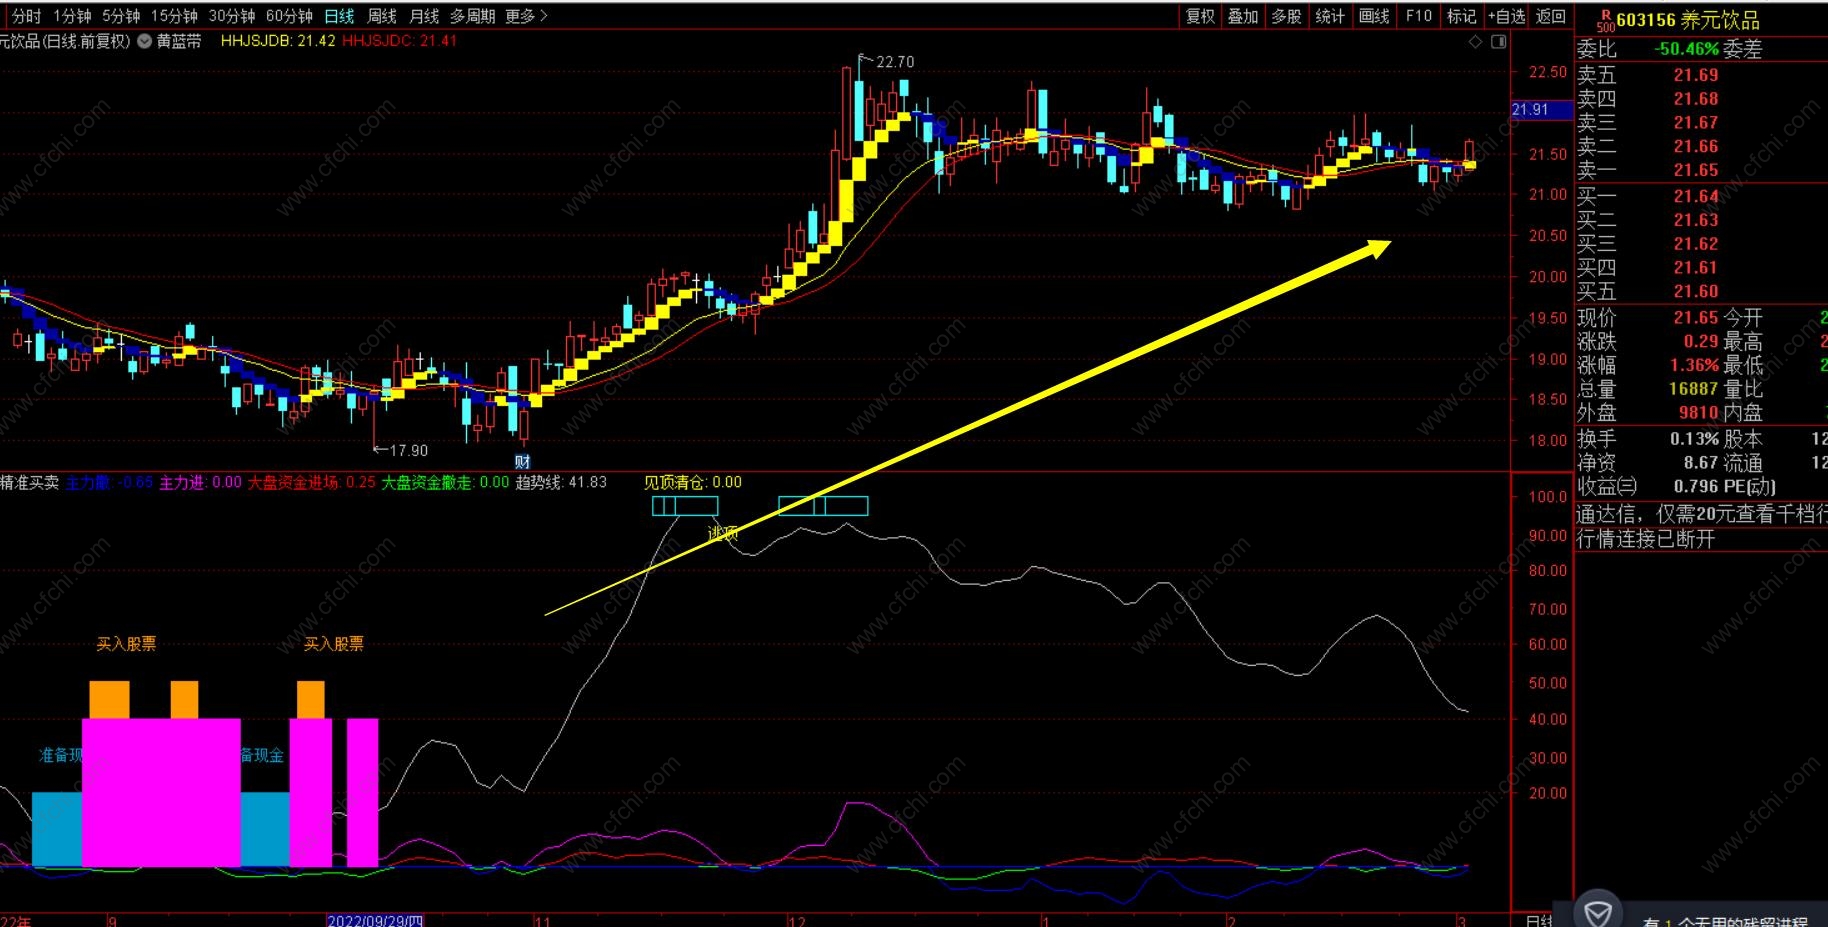1828x927 pixels.
Task: Select the 60分钟 period tab
Action: (289, 16)
